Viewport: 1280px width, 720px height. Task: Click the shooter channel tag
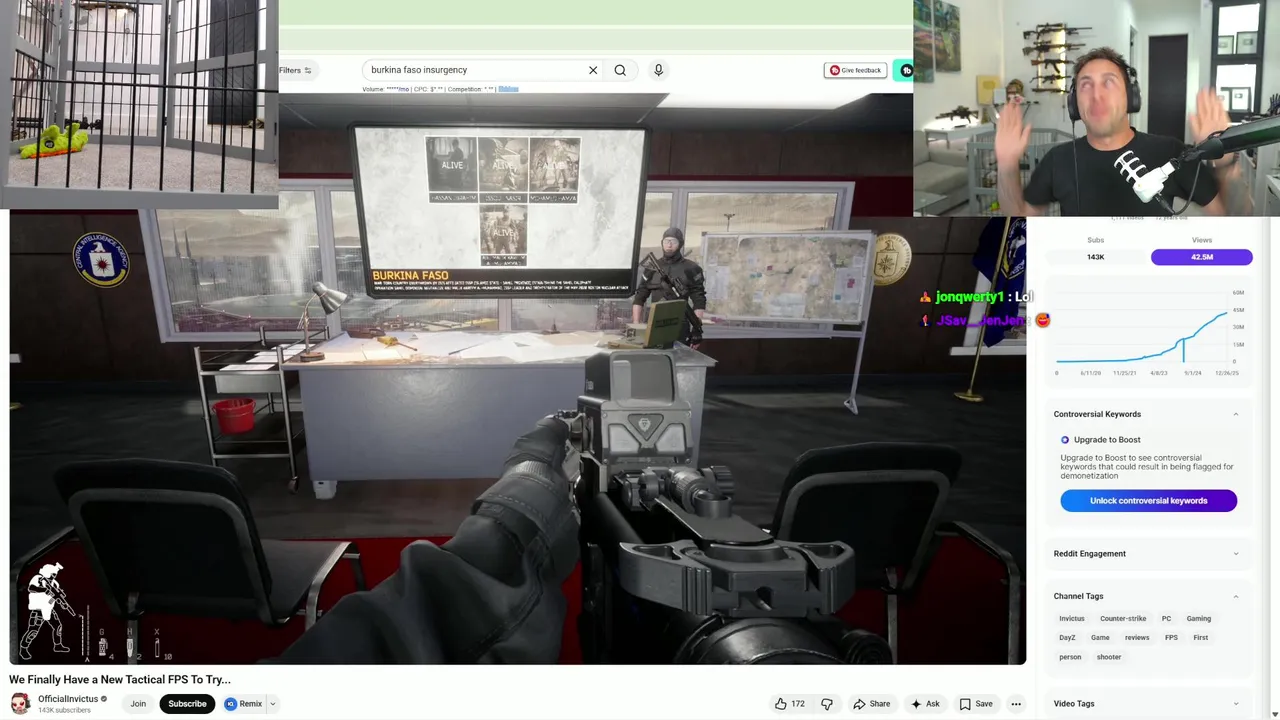tap(1108, 657)
